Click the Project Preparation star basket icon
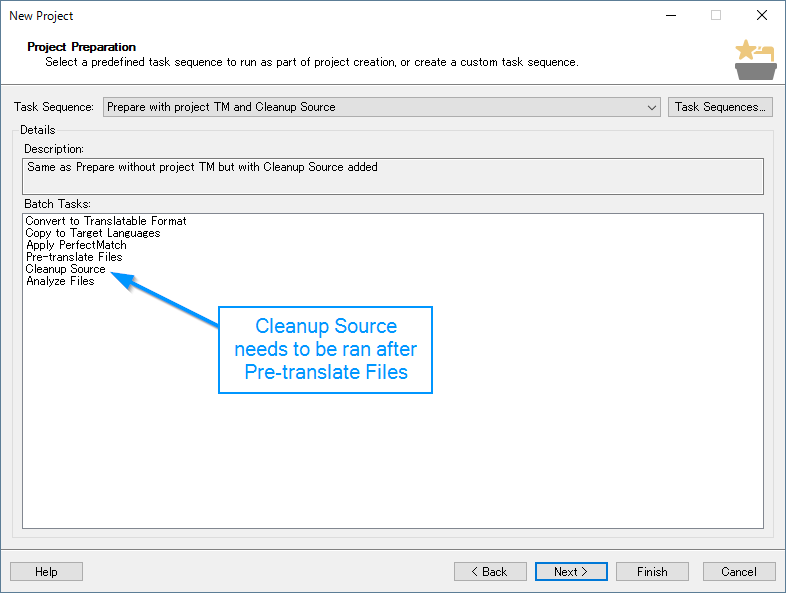Screen dimensions: 786x593 (x=755, y=60)
